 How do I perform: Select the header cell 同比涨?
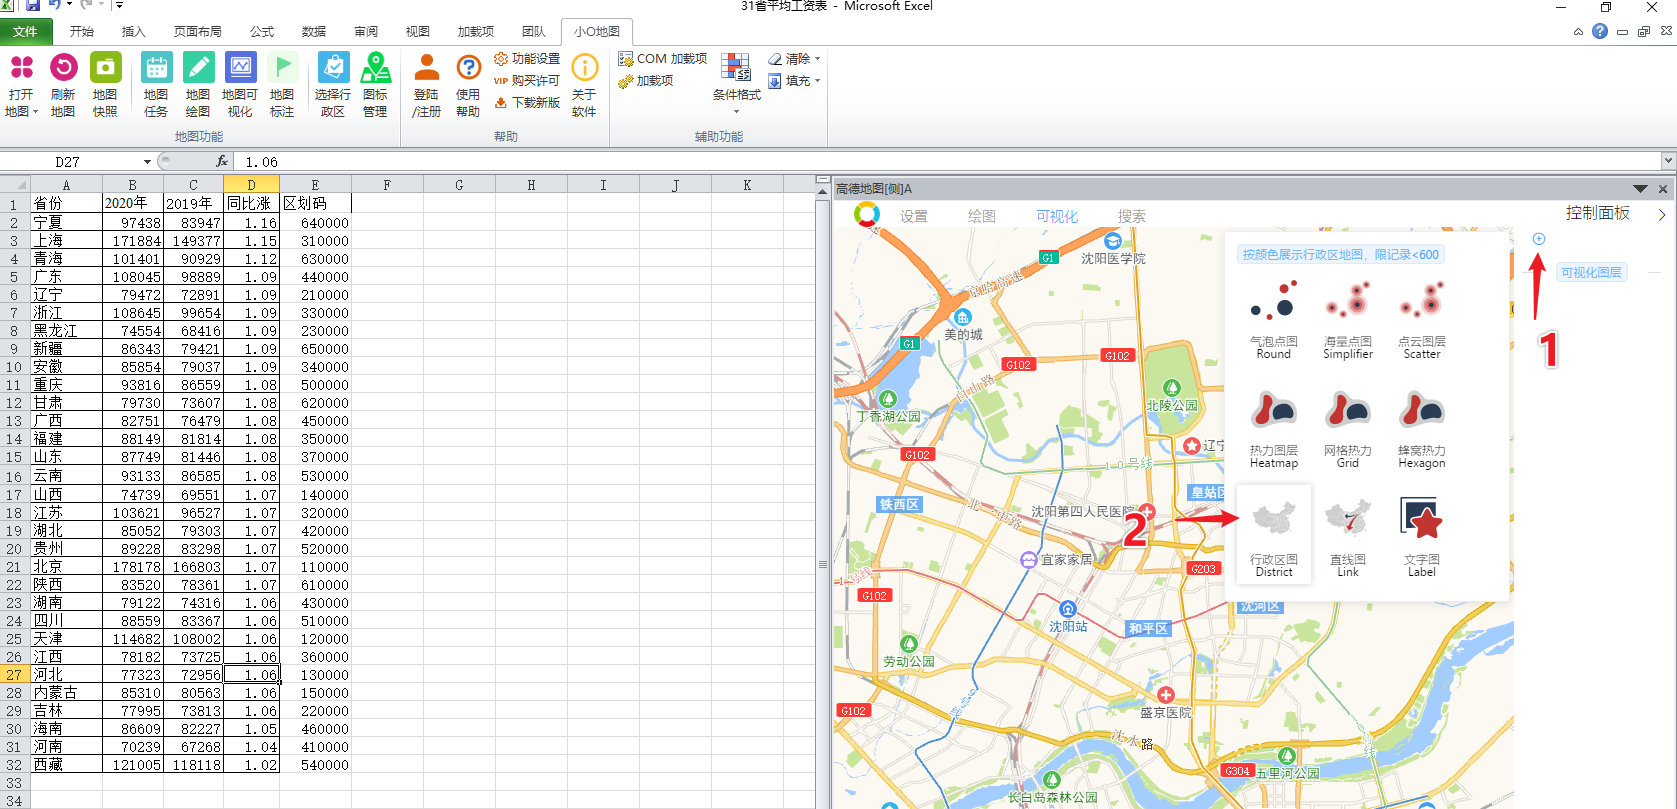click(x=251, y=203)
